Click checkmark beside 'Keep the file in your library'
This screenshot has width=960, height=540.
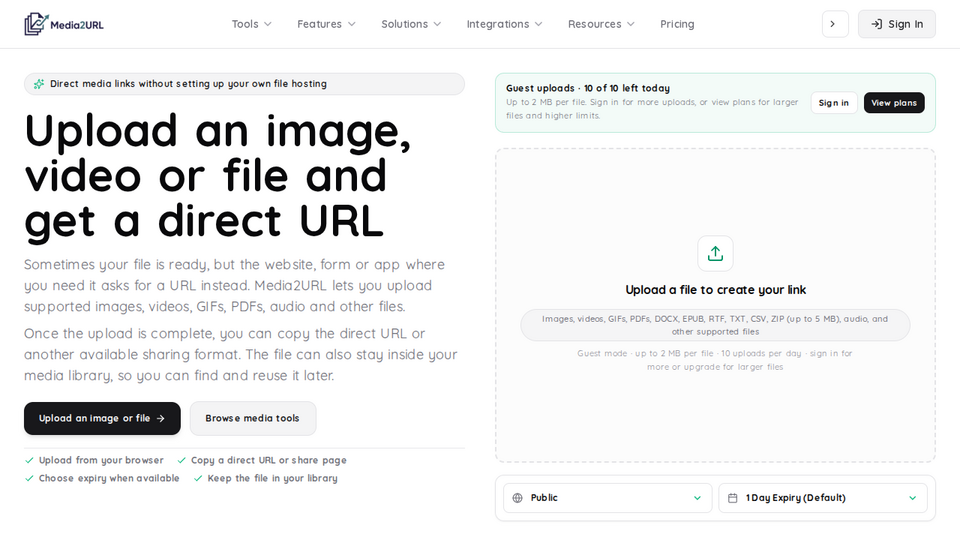pos(198,478)
